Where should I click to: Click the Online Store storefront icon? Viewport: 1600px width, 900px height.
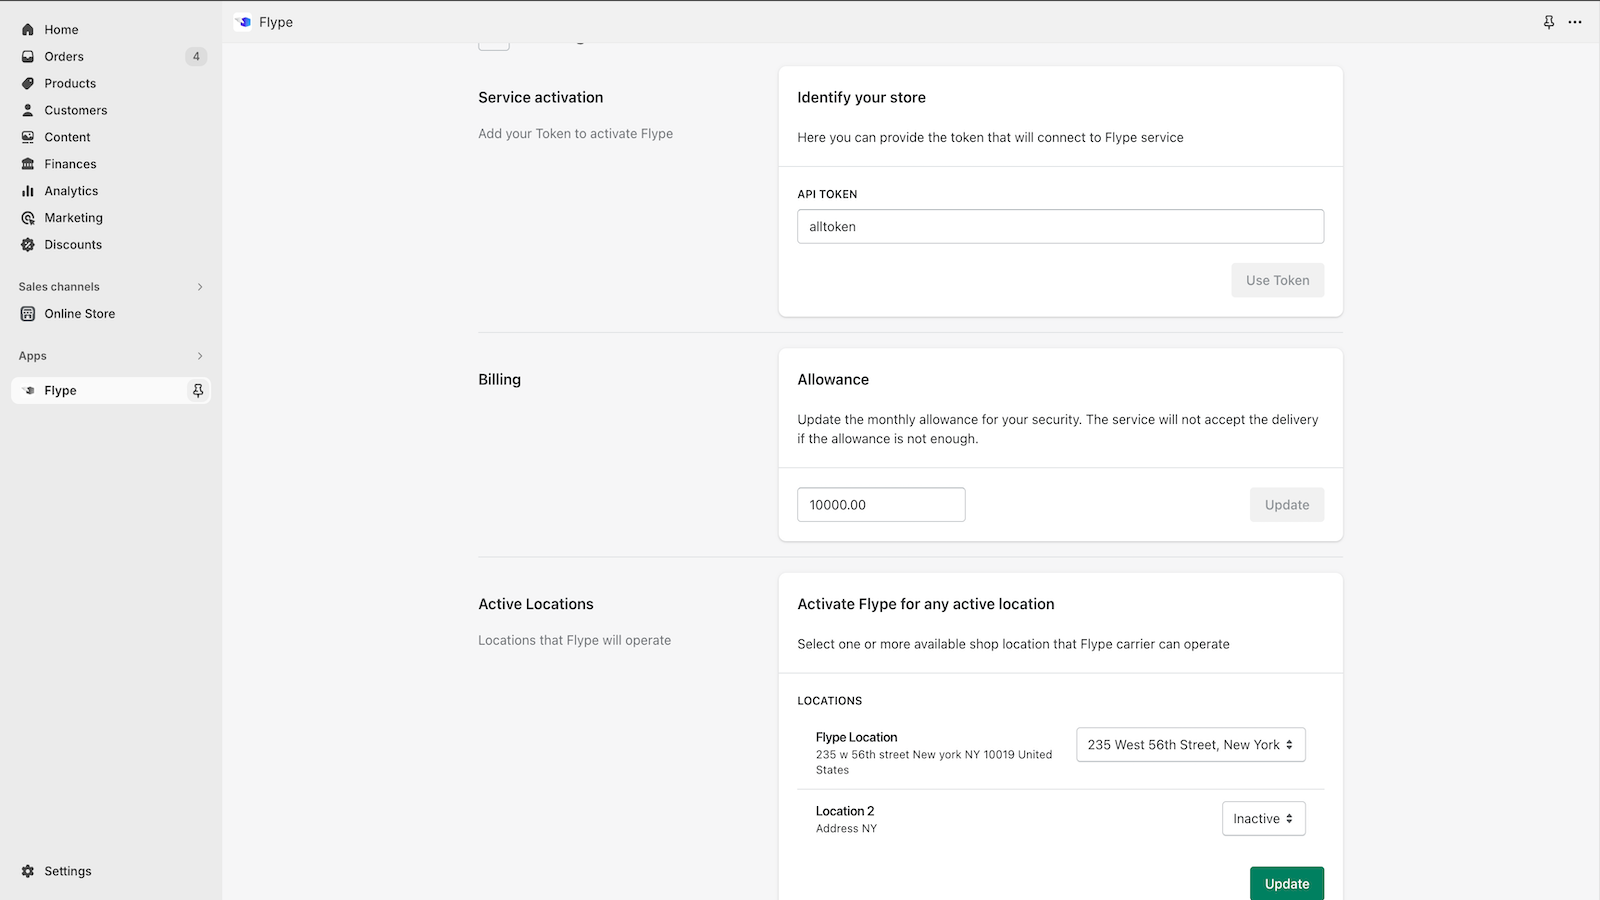pyautogui.click(x=28, y=314)
